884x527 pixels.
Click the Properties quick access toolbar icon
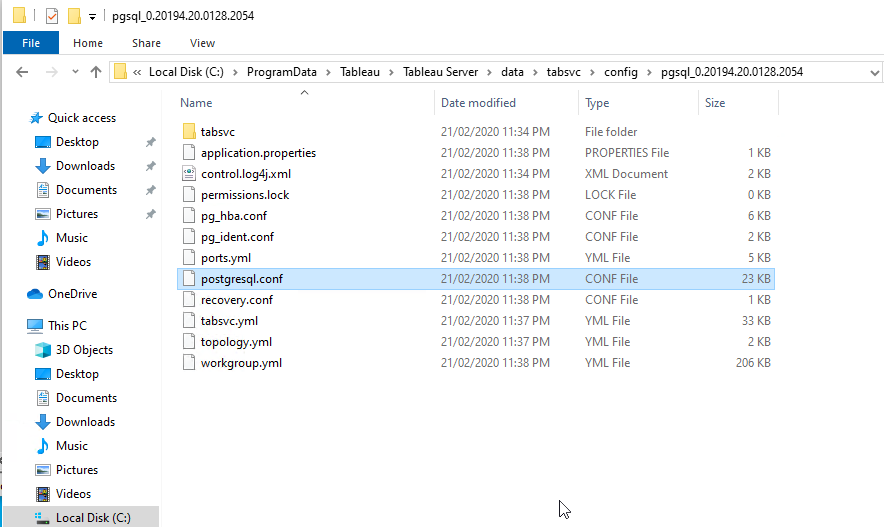tap(52, 16)
